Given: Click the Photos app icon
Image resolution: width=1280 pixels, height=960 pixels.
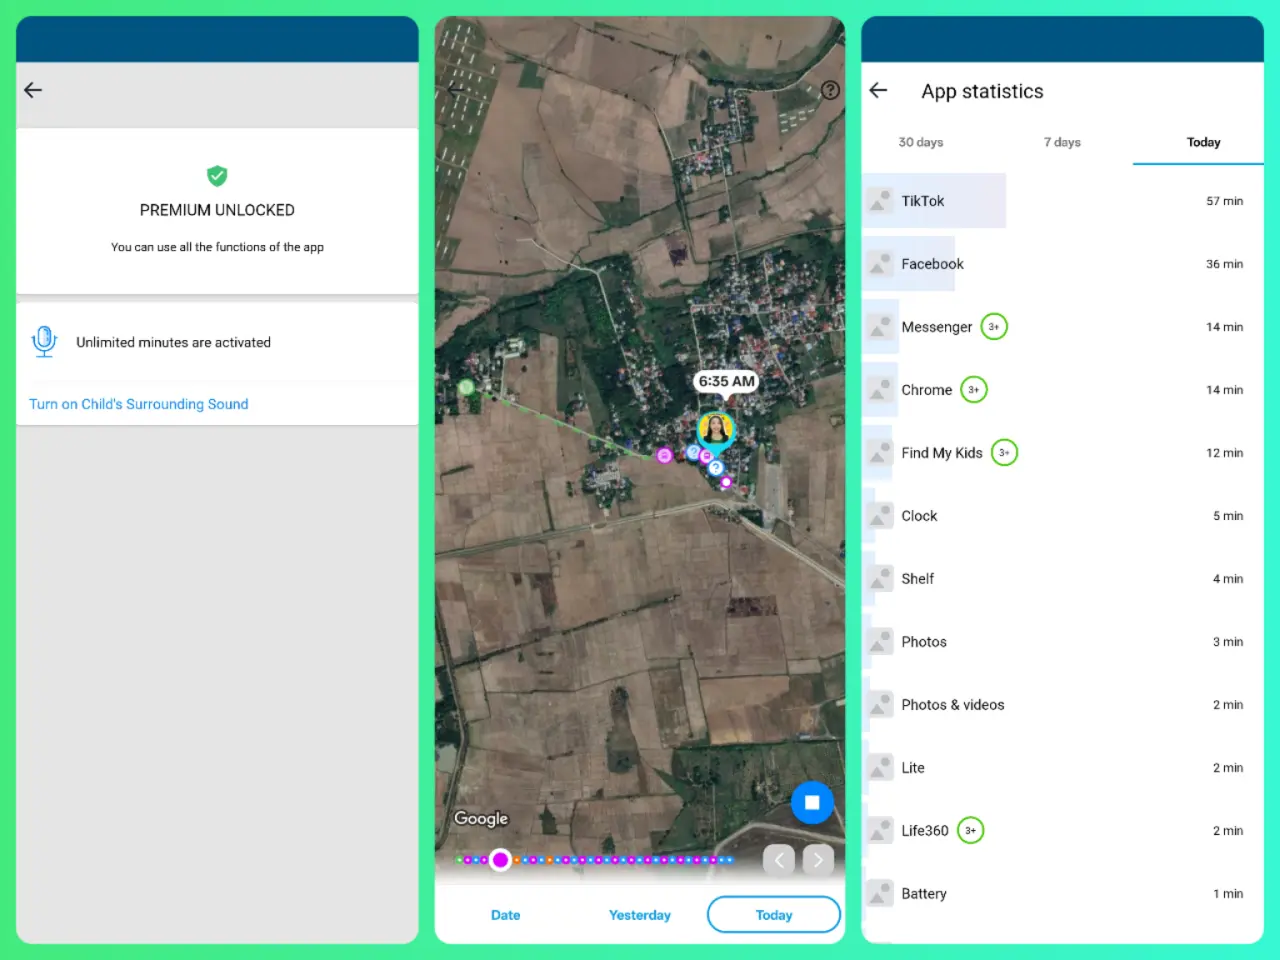Looking at the screenshot, I should click(x=880, y=642).
